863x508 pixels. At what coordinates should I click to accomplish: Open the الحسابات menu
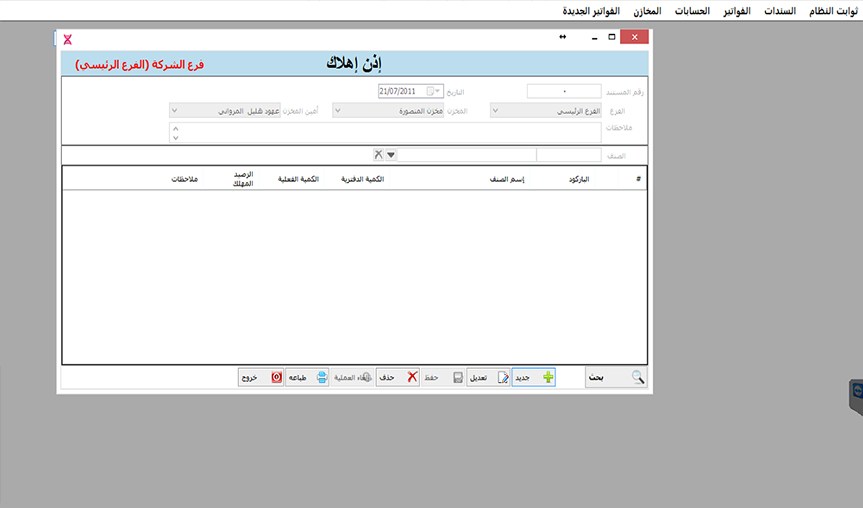click(x=693, y=11)
